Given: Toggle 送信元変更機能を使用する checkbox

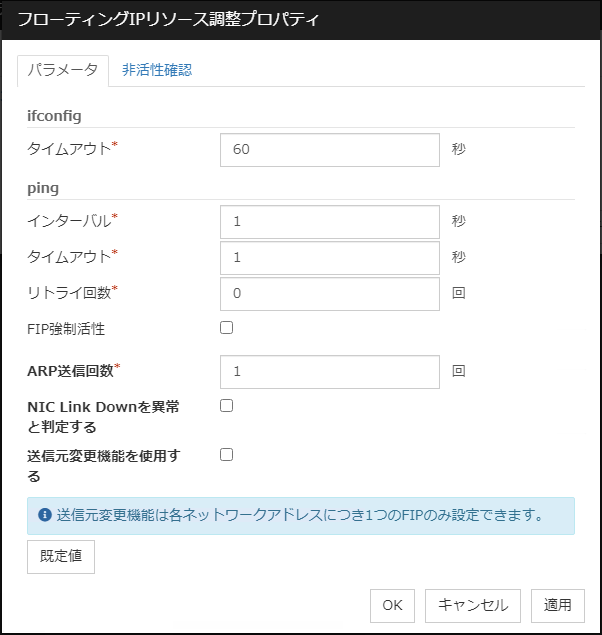Looking at the screenshot, I should pyautogui.click(x=226, y=455).
